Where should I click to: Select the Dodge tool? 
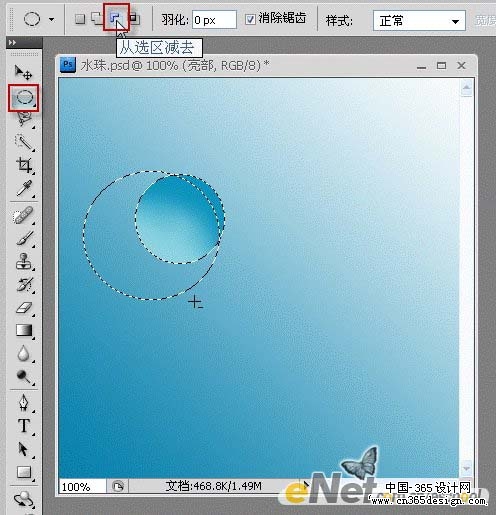[23, 377]
